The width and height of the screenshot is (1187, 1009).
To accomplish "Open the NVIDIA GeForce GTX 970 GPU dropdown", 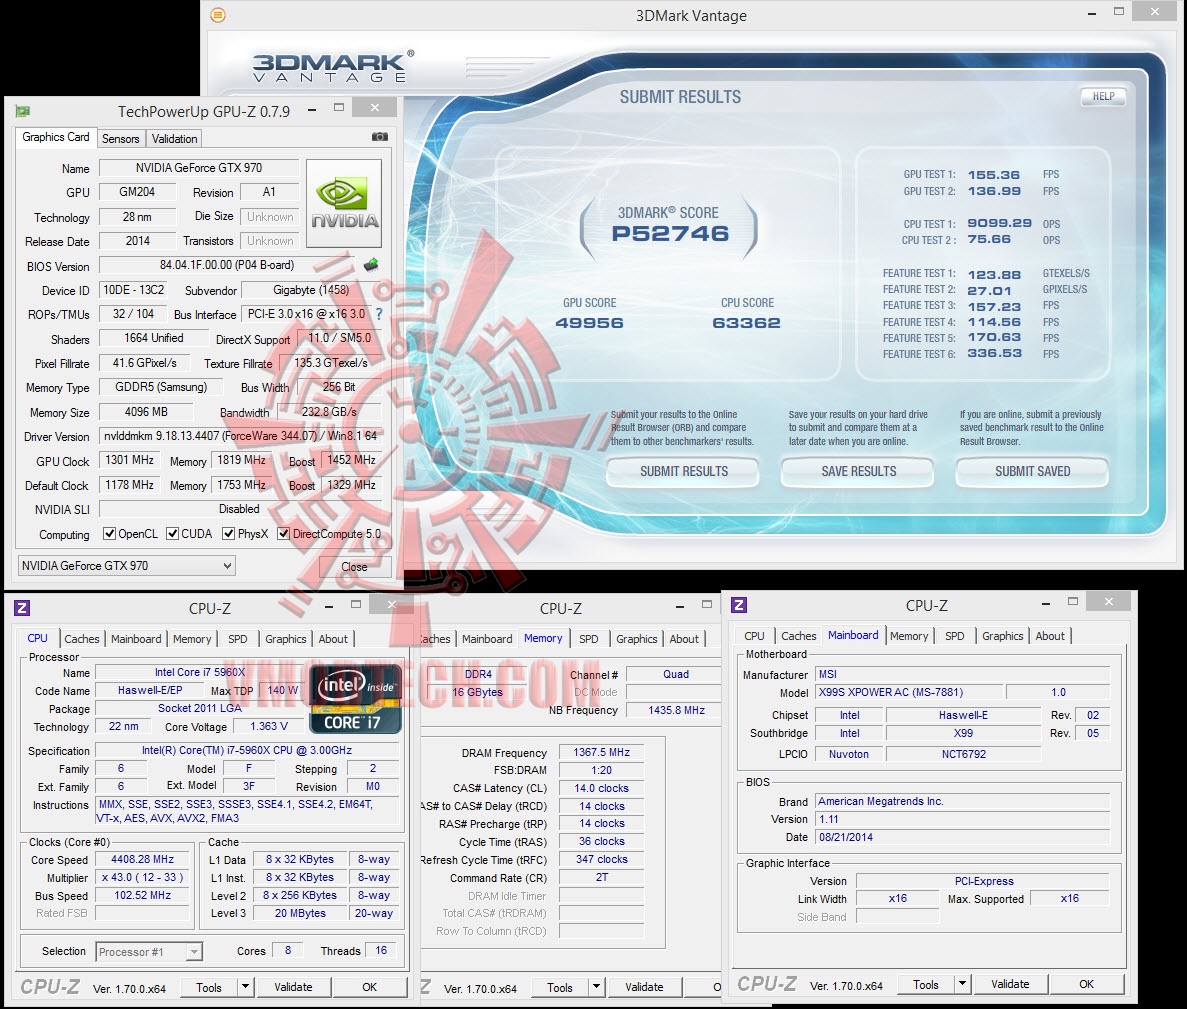I will tap(126, 565).
